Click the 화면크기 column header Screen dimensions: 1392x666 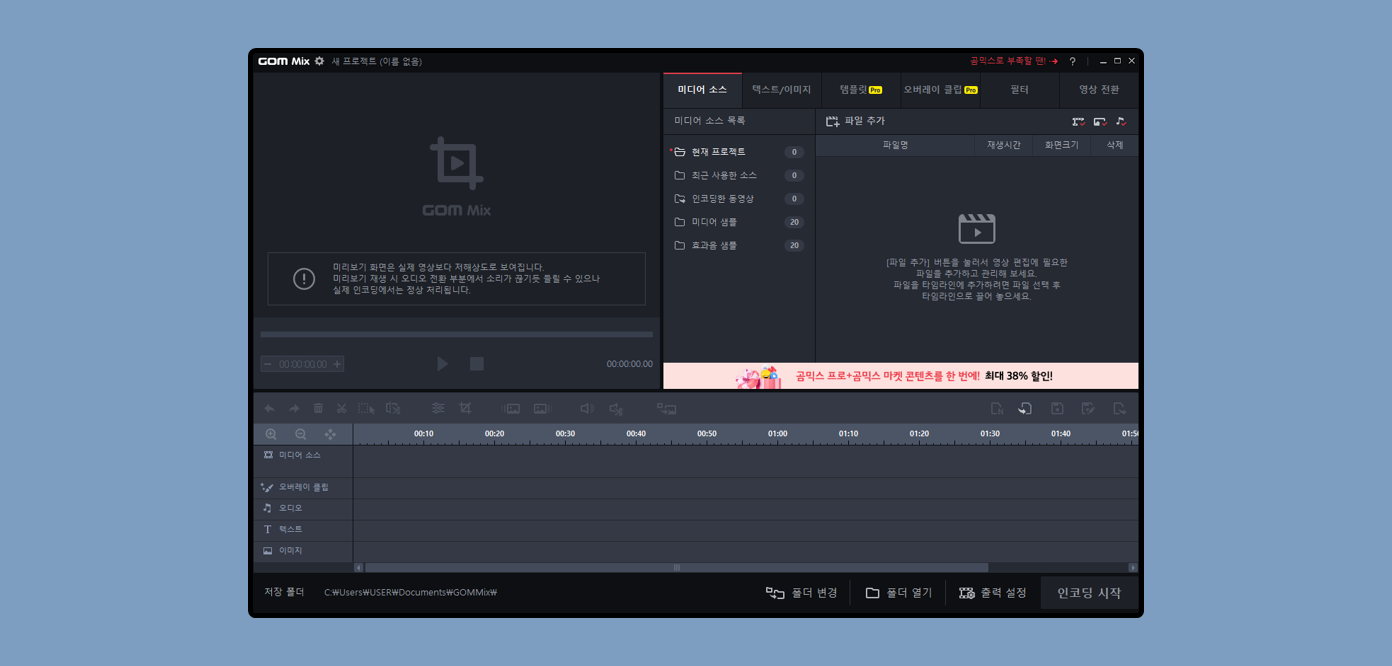pyautogui.click(x=1061, y=145)
